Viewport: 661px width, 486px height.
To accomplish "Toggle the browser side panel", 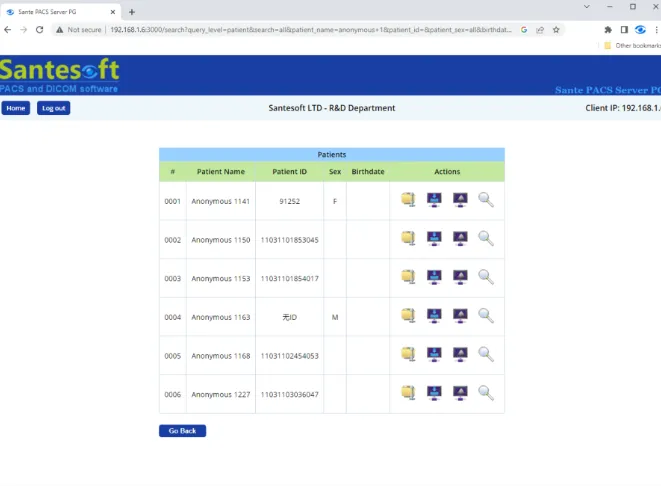I will 624,30.
